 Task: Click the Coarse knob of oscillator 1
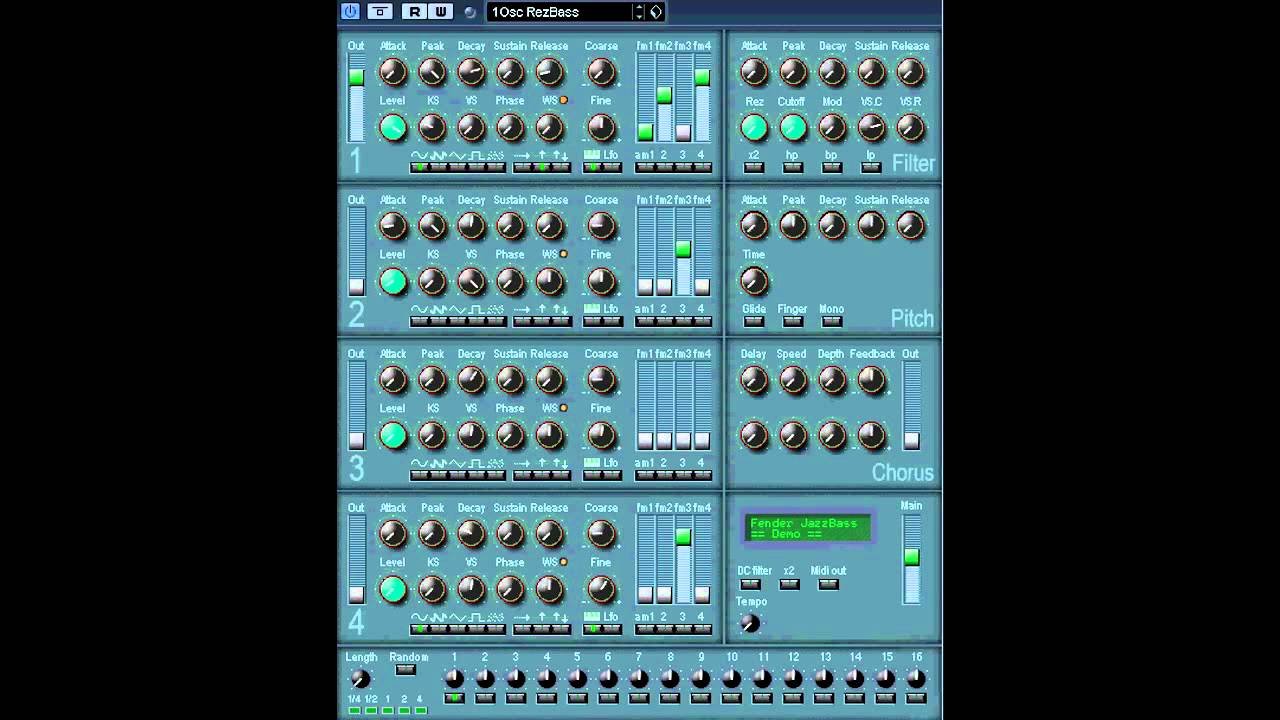coord(601,72)
